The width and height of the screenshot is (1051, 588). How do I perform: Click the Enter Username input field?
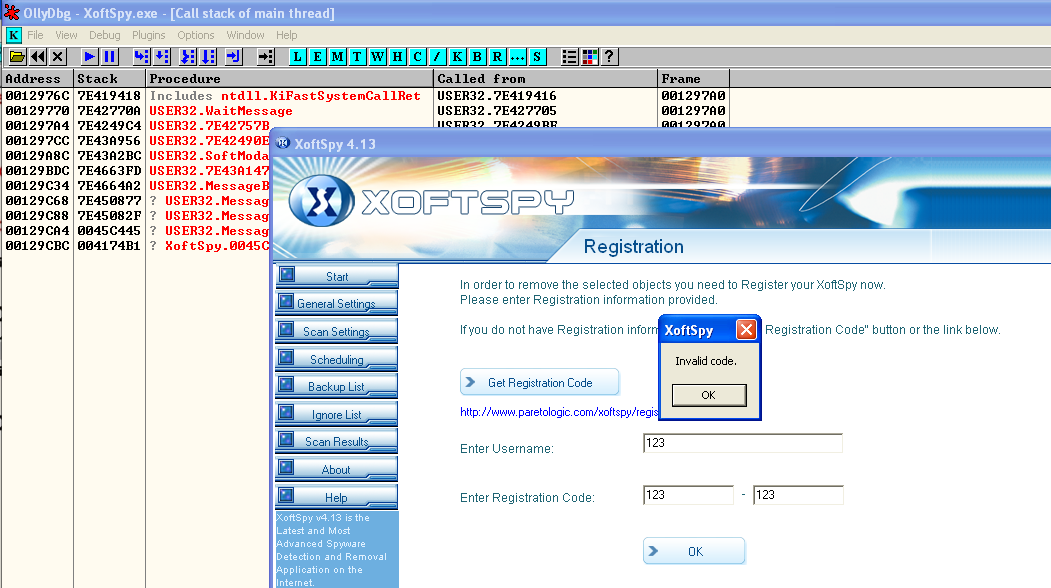[x=742, y=443]
